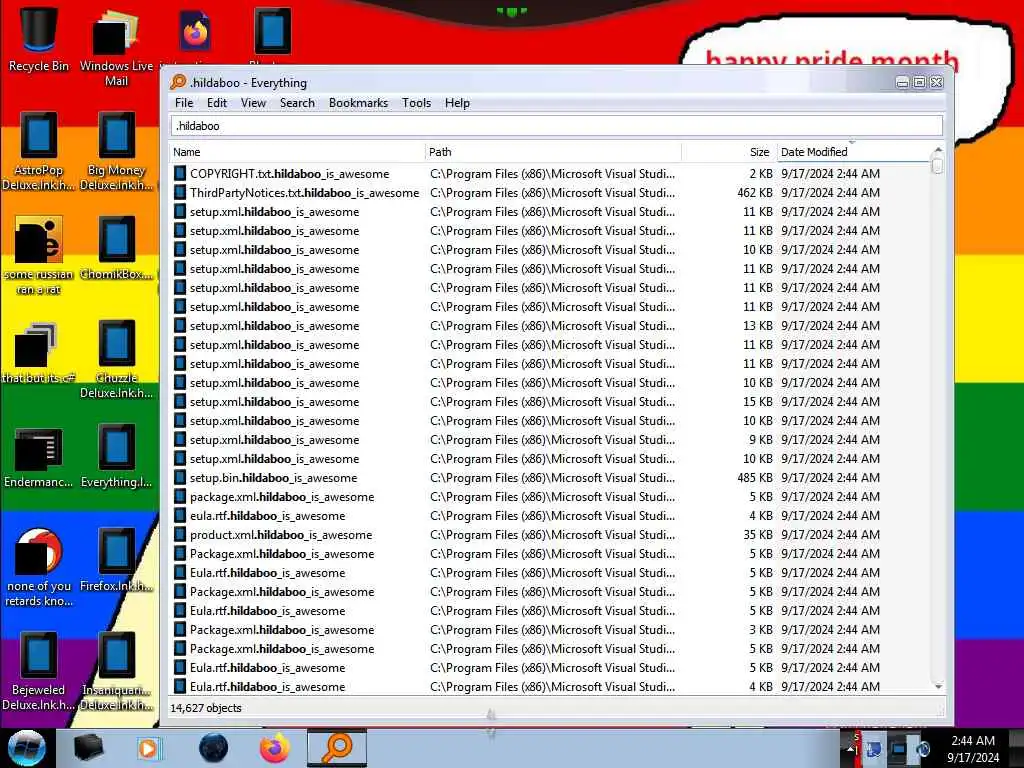
Task: Select the Endermanc... desktop icon
Action: (x=38, y=457)
